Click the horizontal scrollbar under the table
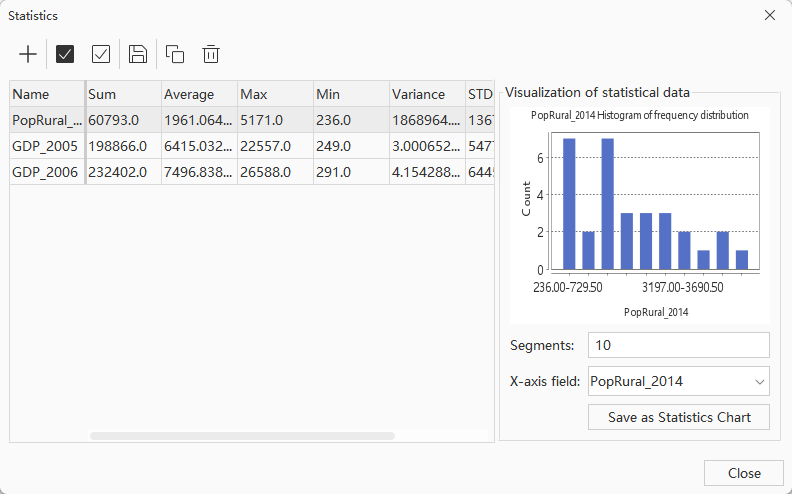 [242, 436]
